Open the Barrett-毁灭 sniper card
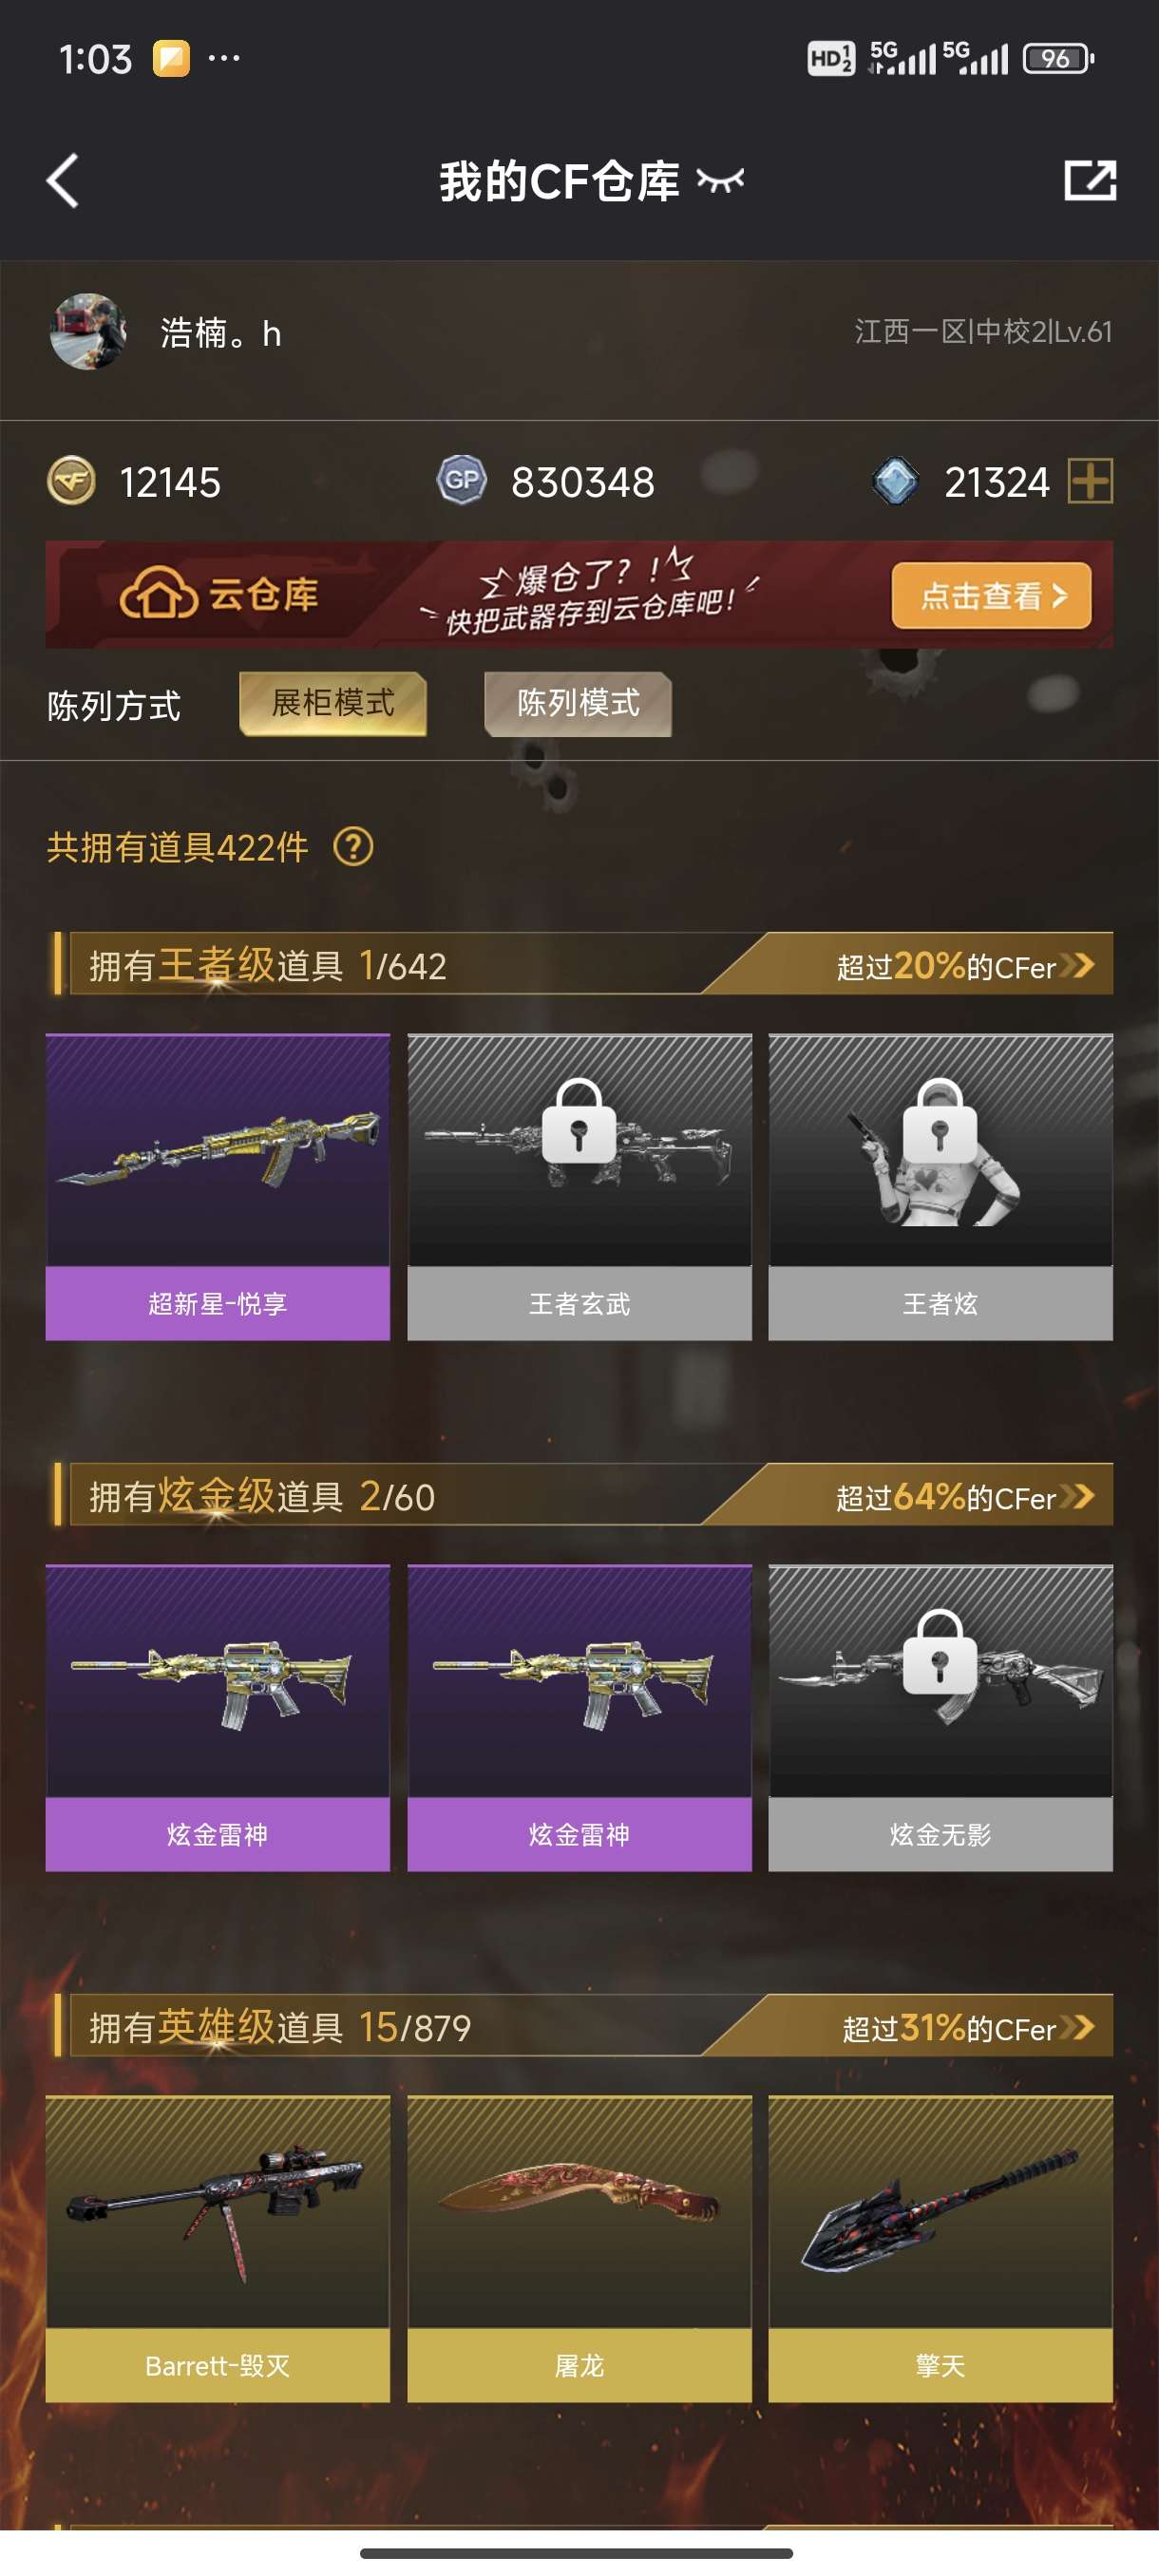Image resolution: width=1159 pixels, height=2576 pixels. 218,2249
